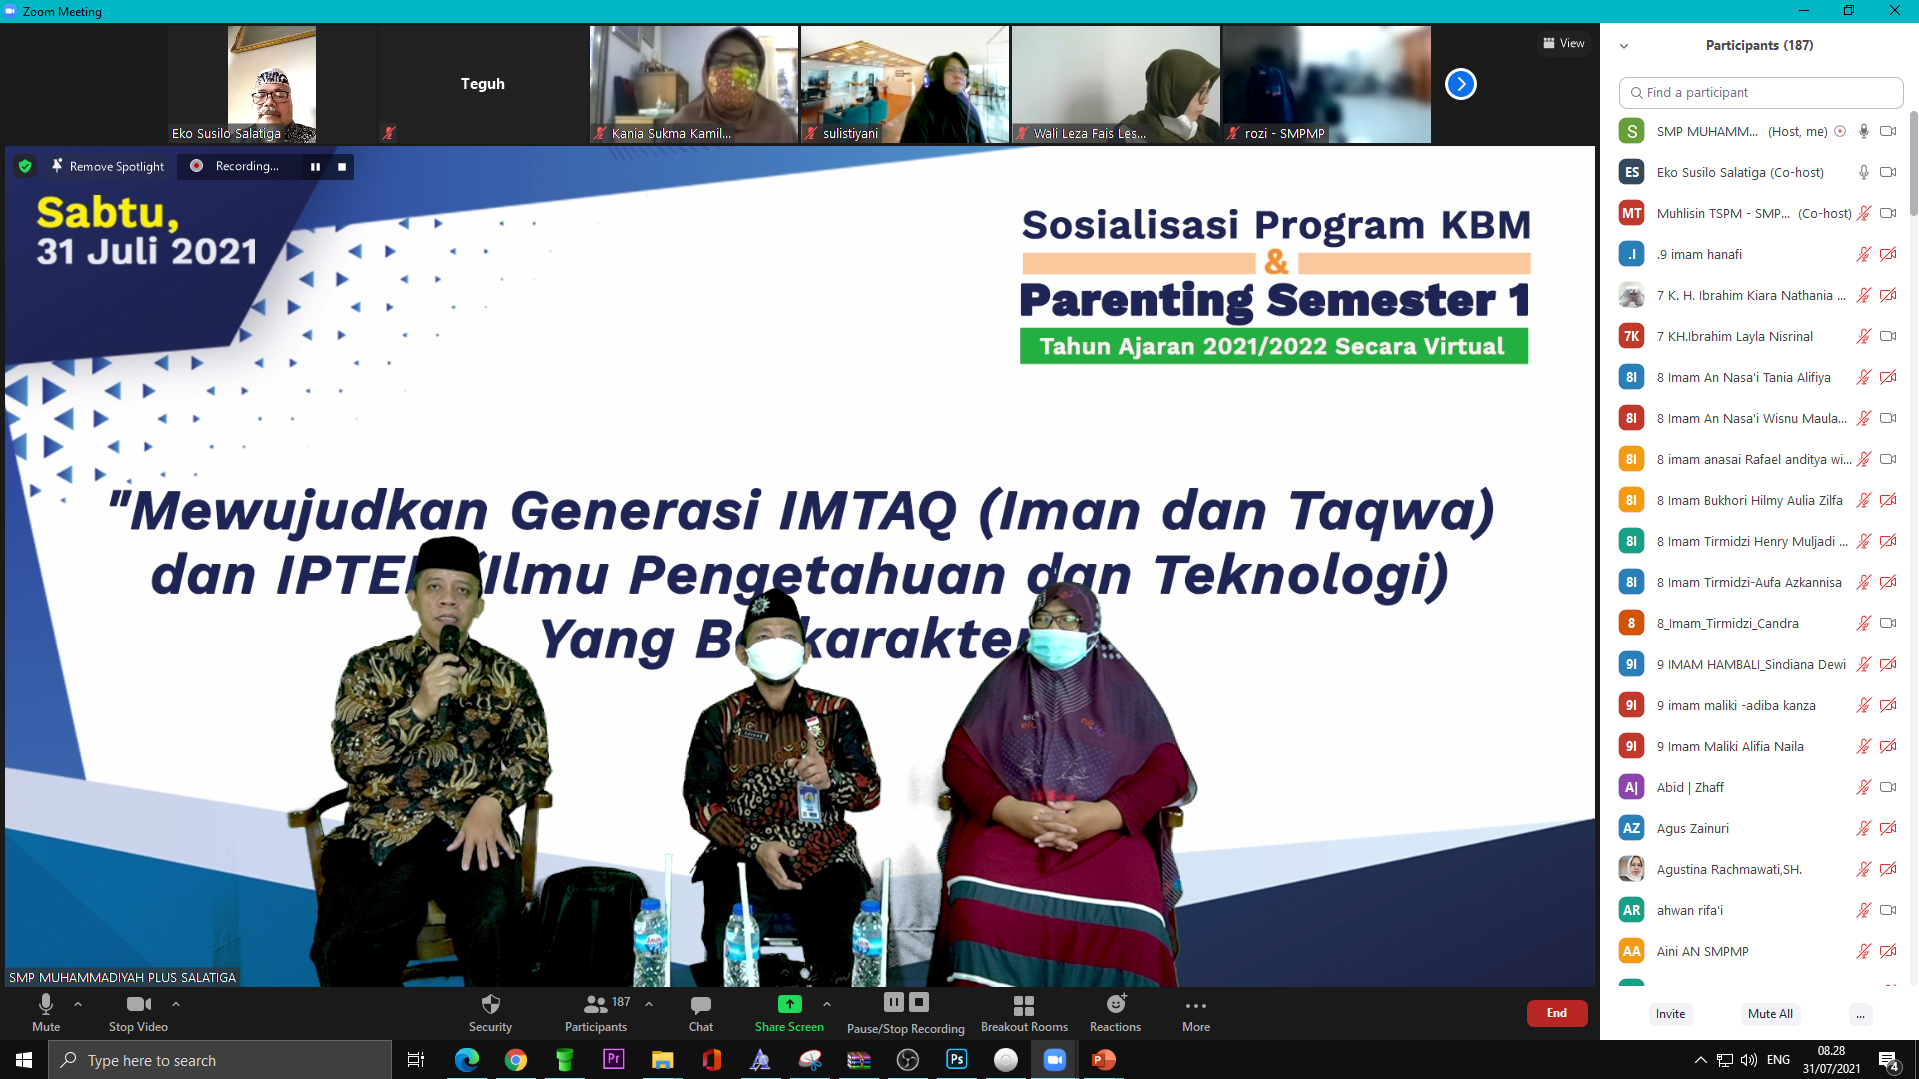Screen dimensions: 1919x1079
Task: Toggle Stop Video camera button
Action: [x=138, y=1005]
